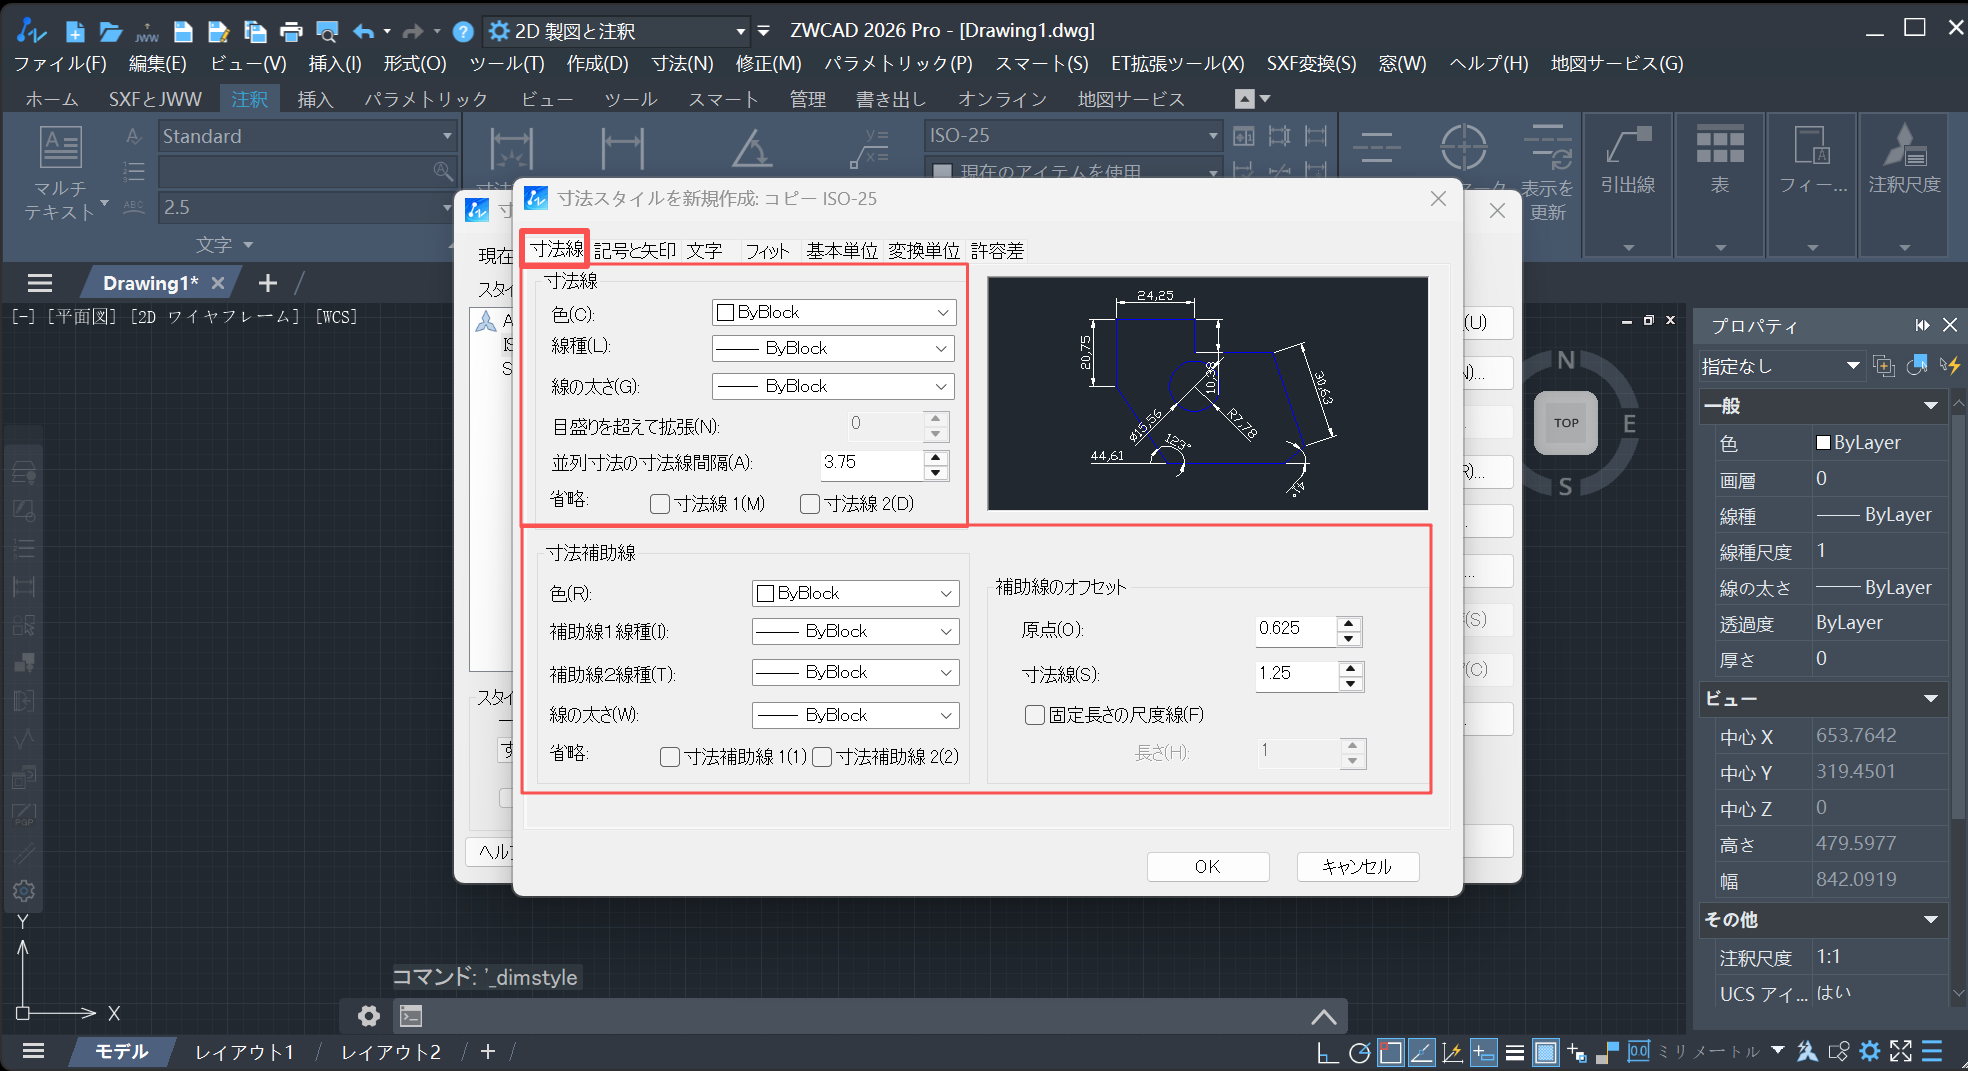This screenshot has height=1071, width=1968.
Task: Click the up stepper for 並列寸法の寸法線間隔(A)
Action: [x=936, y=457]
